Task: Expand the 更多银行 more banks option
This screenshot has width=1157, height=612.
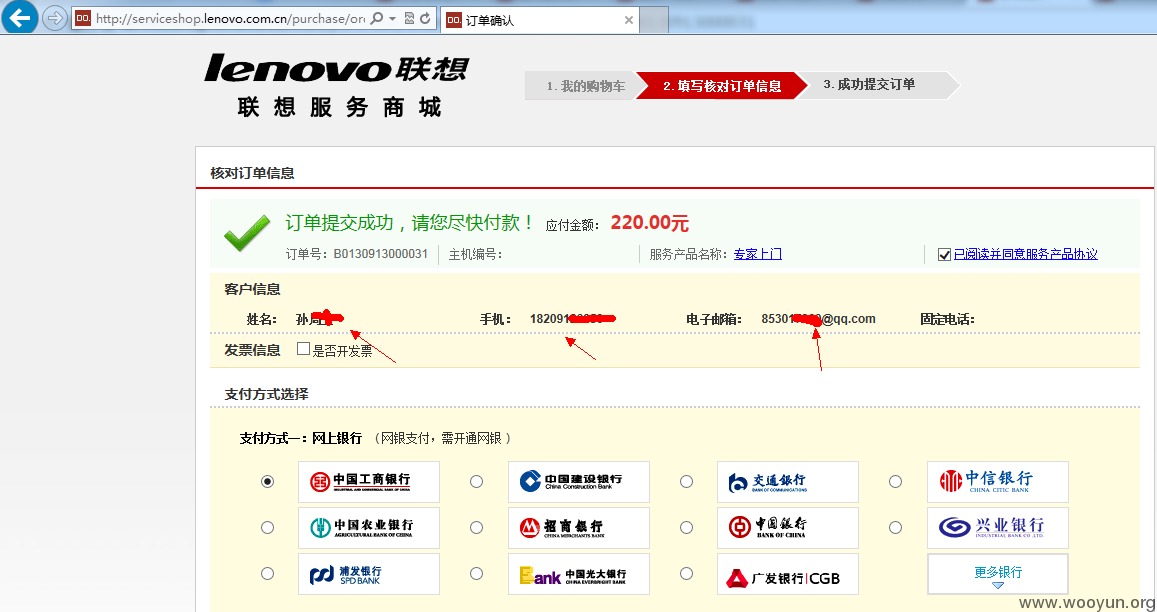Action: coord(998,574)
